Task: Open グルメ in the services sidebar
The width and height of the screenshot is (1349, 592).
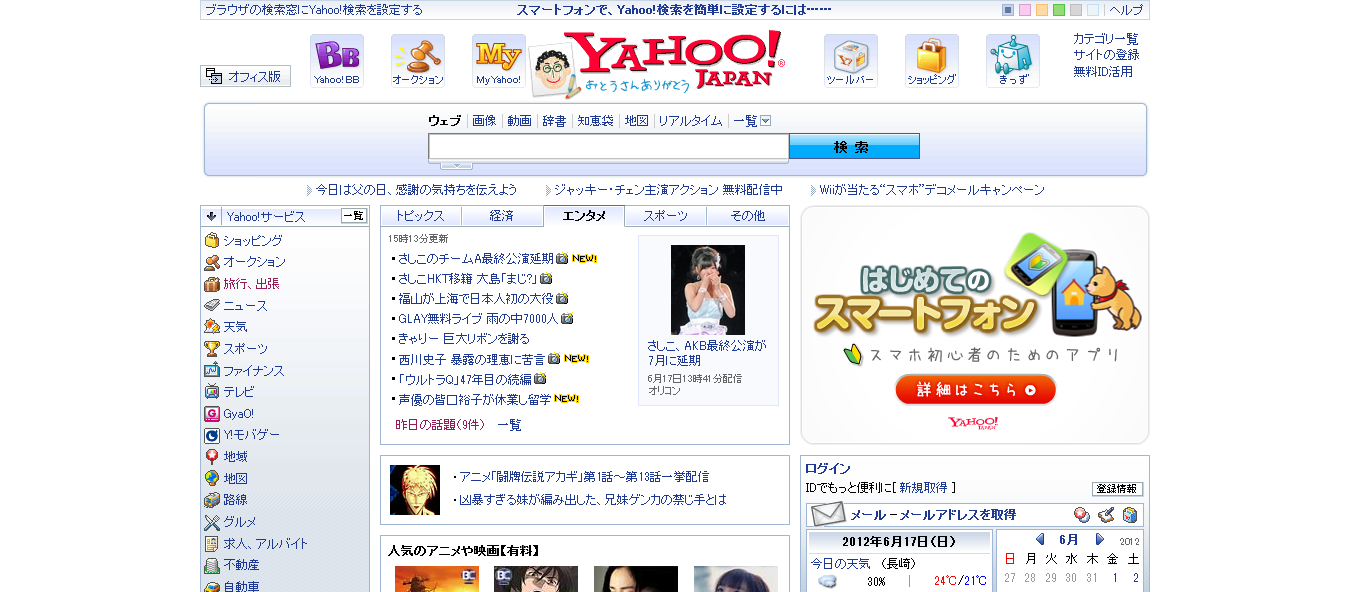Action: (x=239, y=522)
